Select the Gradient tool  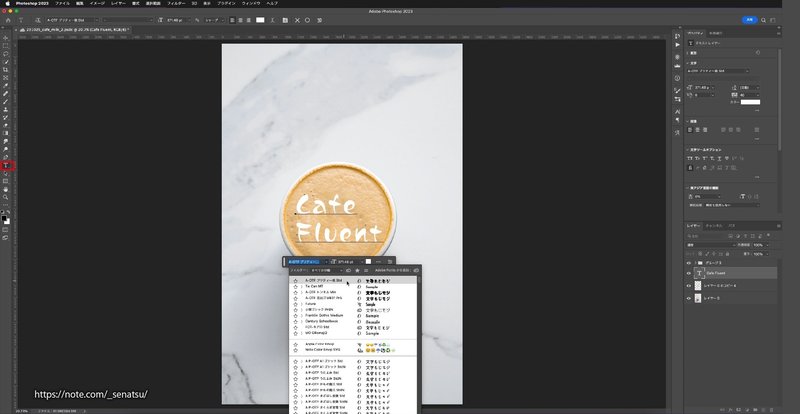click(6, 133)
